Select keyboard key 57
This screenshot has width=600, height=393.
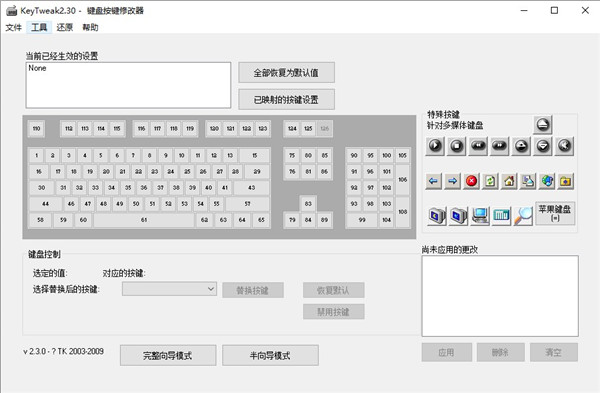(248, 204)
